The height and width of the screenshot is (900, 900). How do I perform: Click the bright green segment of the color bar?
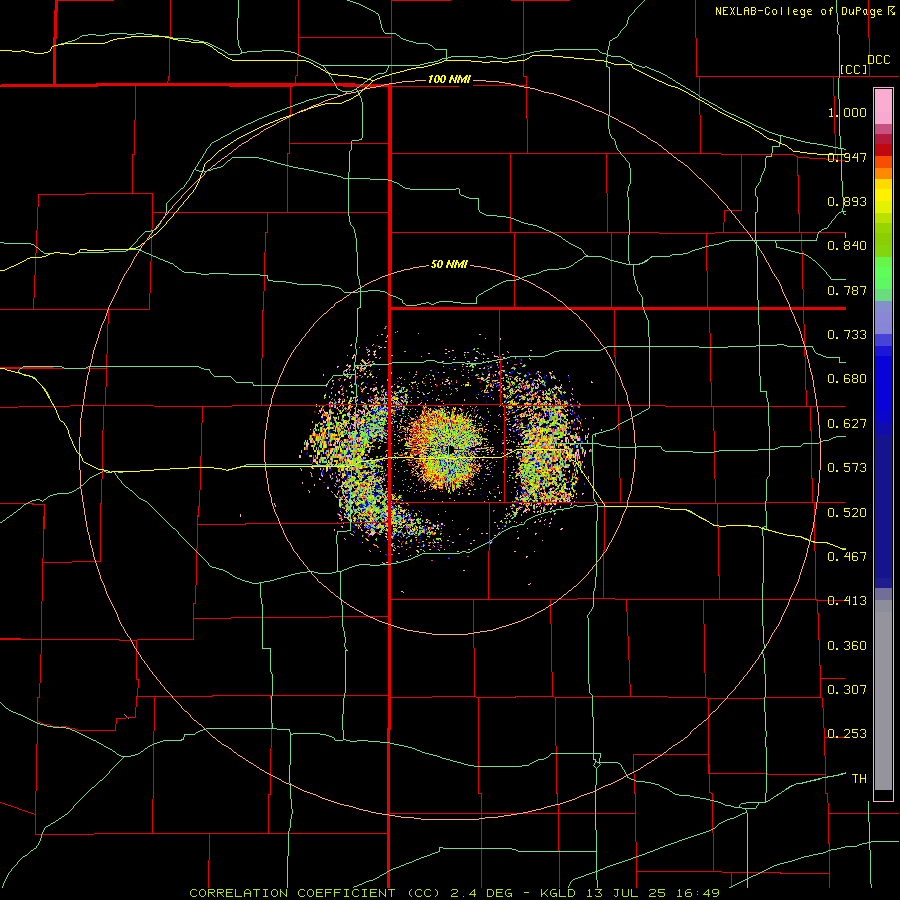pyautogui.click(x=883, y=273)
